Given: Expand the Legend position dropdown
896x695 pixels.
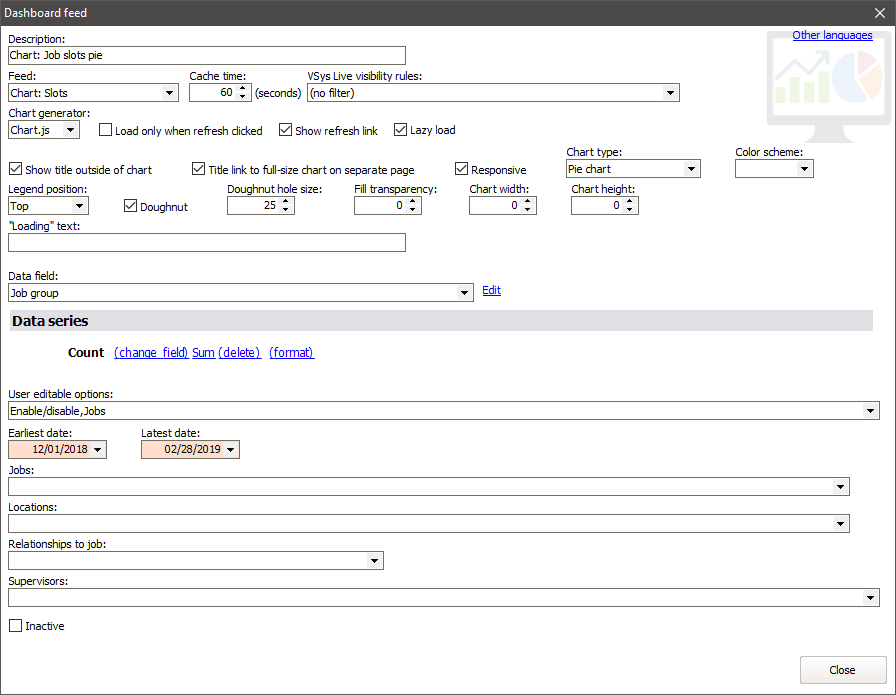Looking at the screenshot, I should (80, 206).
